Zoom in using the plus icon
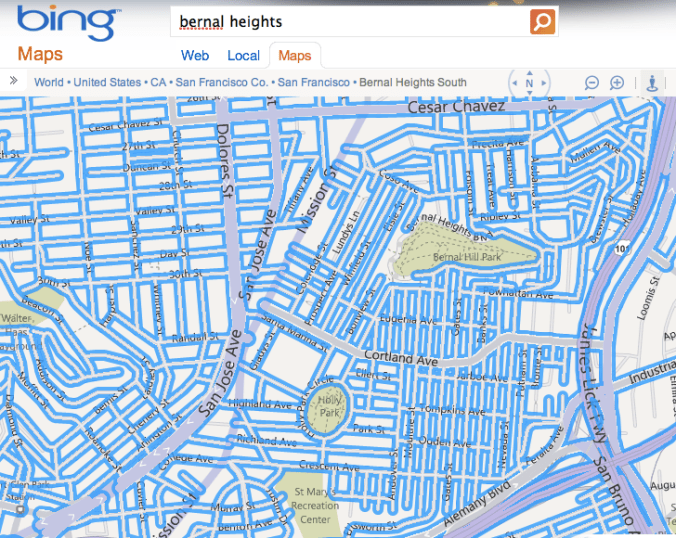Screen dimensions: 676x538 click(x=617, y=83)
